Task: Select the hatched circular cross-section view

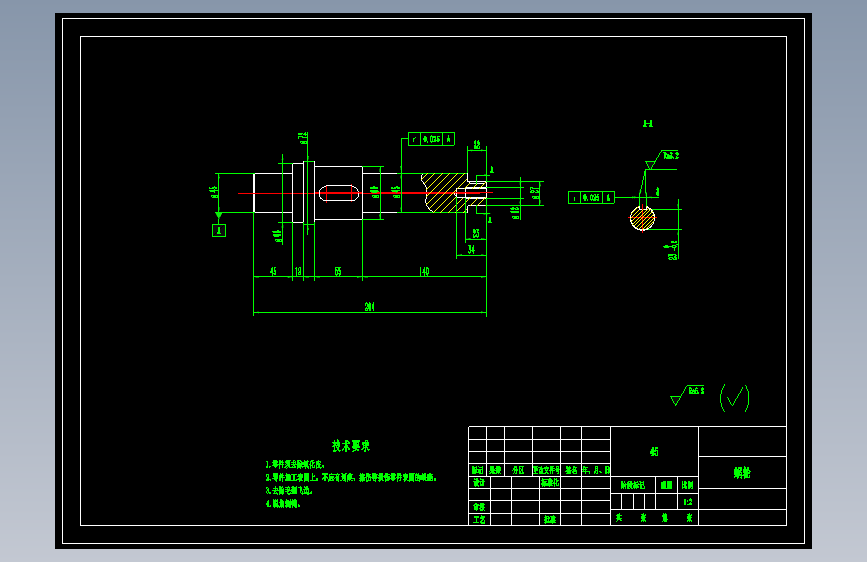Action: pyautogui.click(x=643, y=218)
